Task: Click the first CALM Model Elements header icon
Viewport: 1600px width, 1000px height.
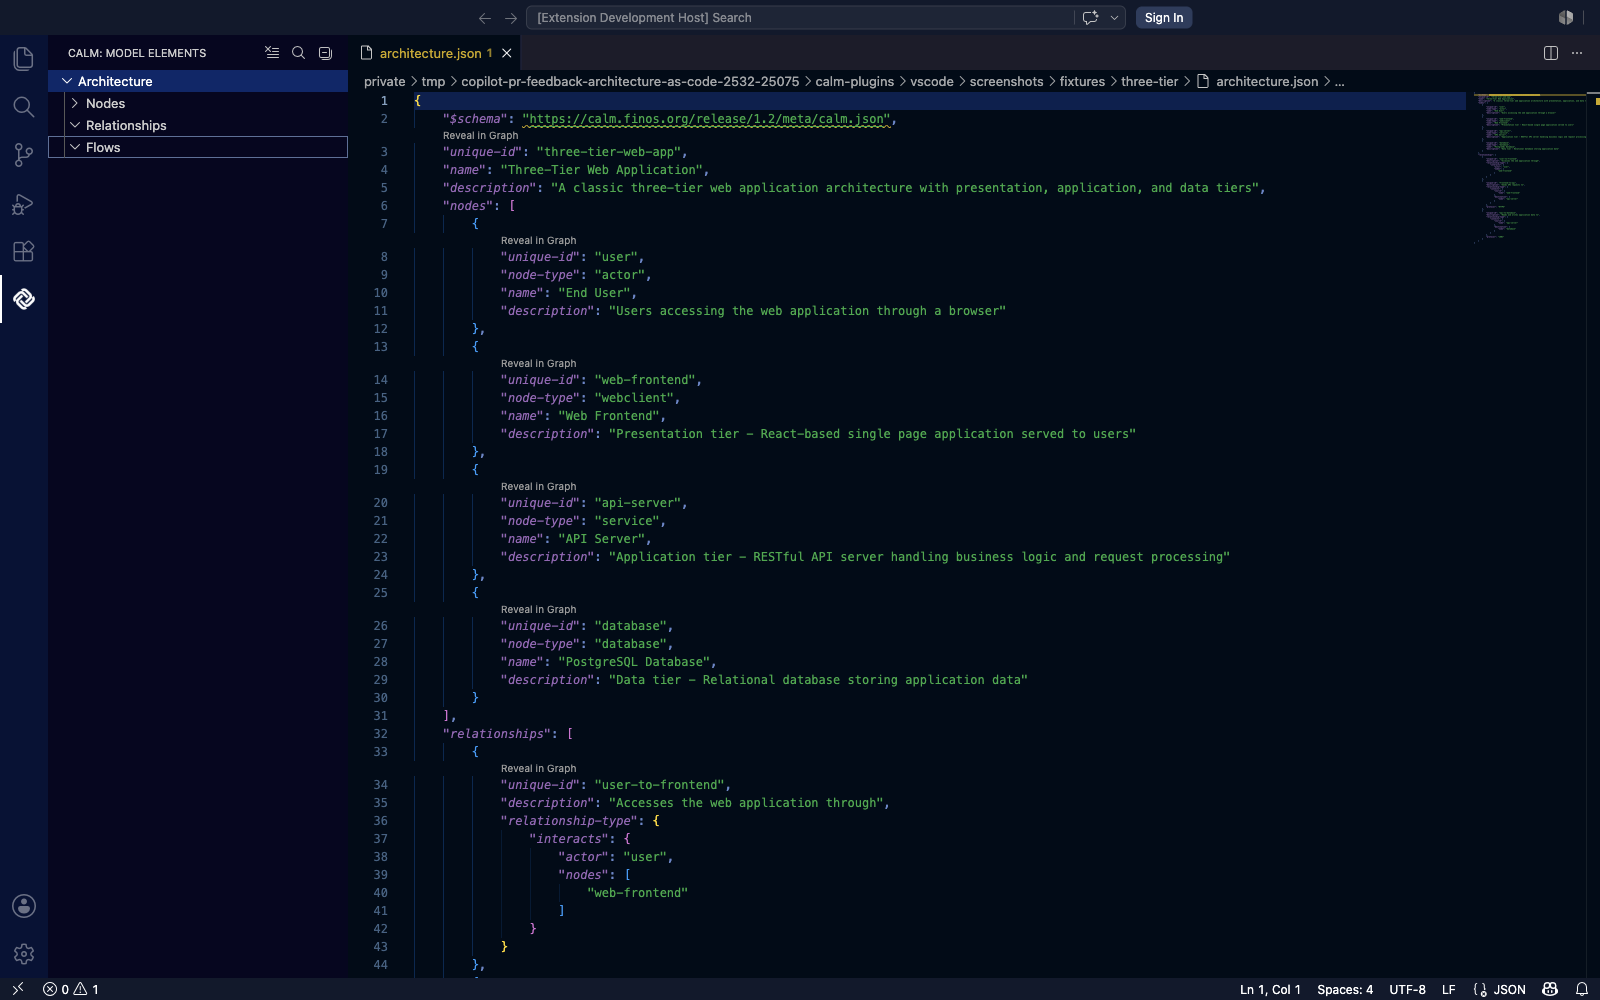Action: [x=272, y=53]
